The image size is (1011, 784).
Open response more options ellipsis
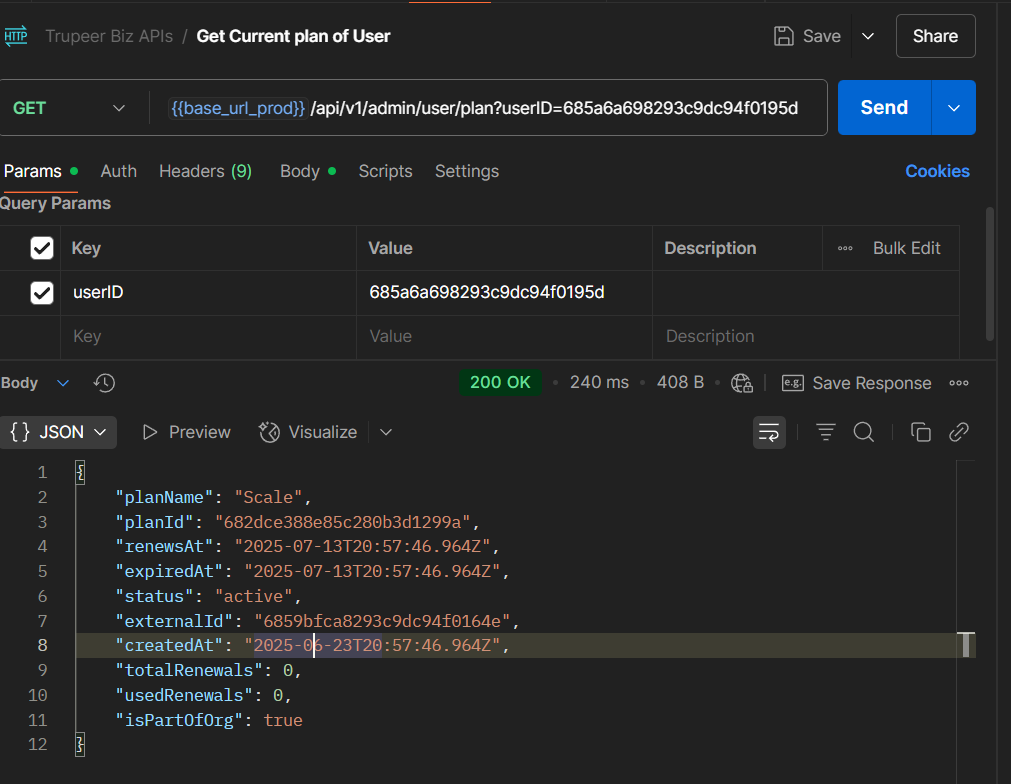pyautogui.click(x=958, y=383)
